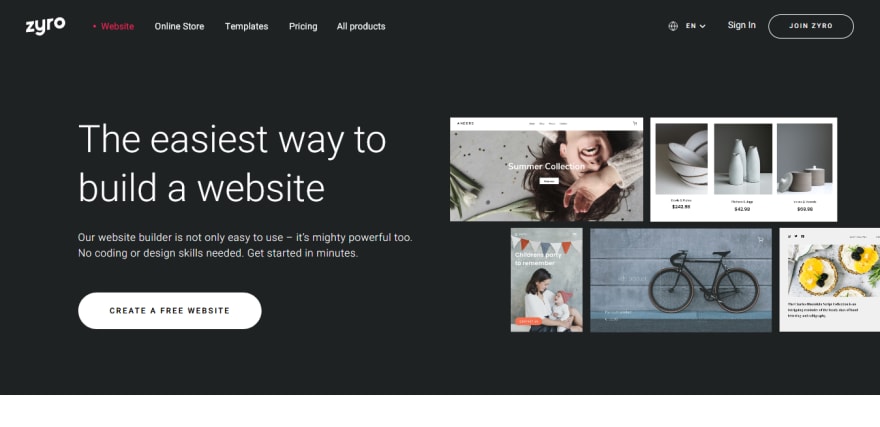Open the ceramics store template thumbnail
The height and width of the screenshot is (427, 880).
(743, 169)
